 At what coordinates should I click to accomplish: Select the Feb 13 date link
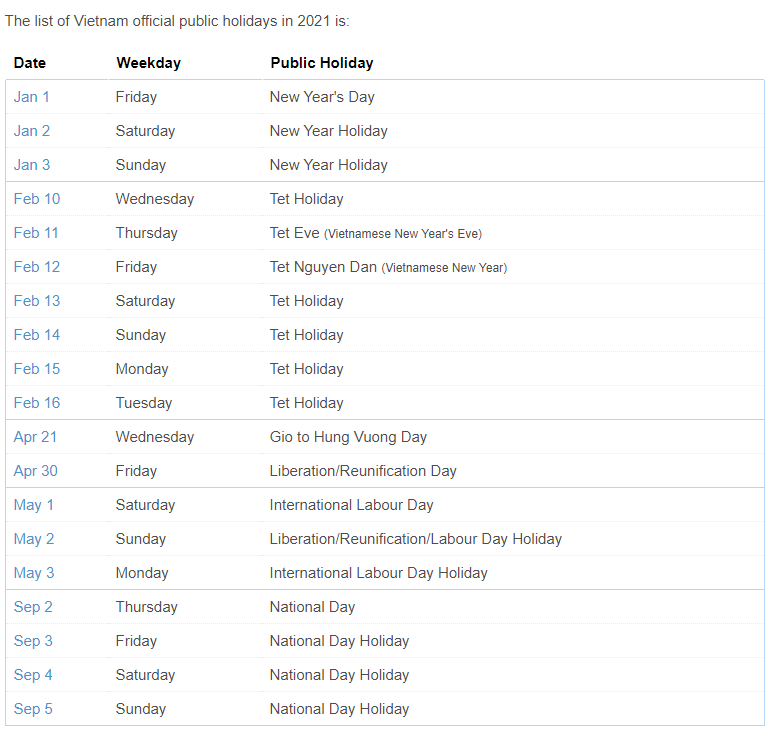point(37,301)
